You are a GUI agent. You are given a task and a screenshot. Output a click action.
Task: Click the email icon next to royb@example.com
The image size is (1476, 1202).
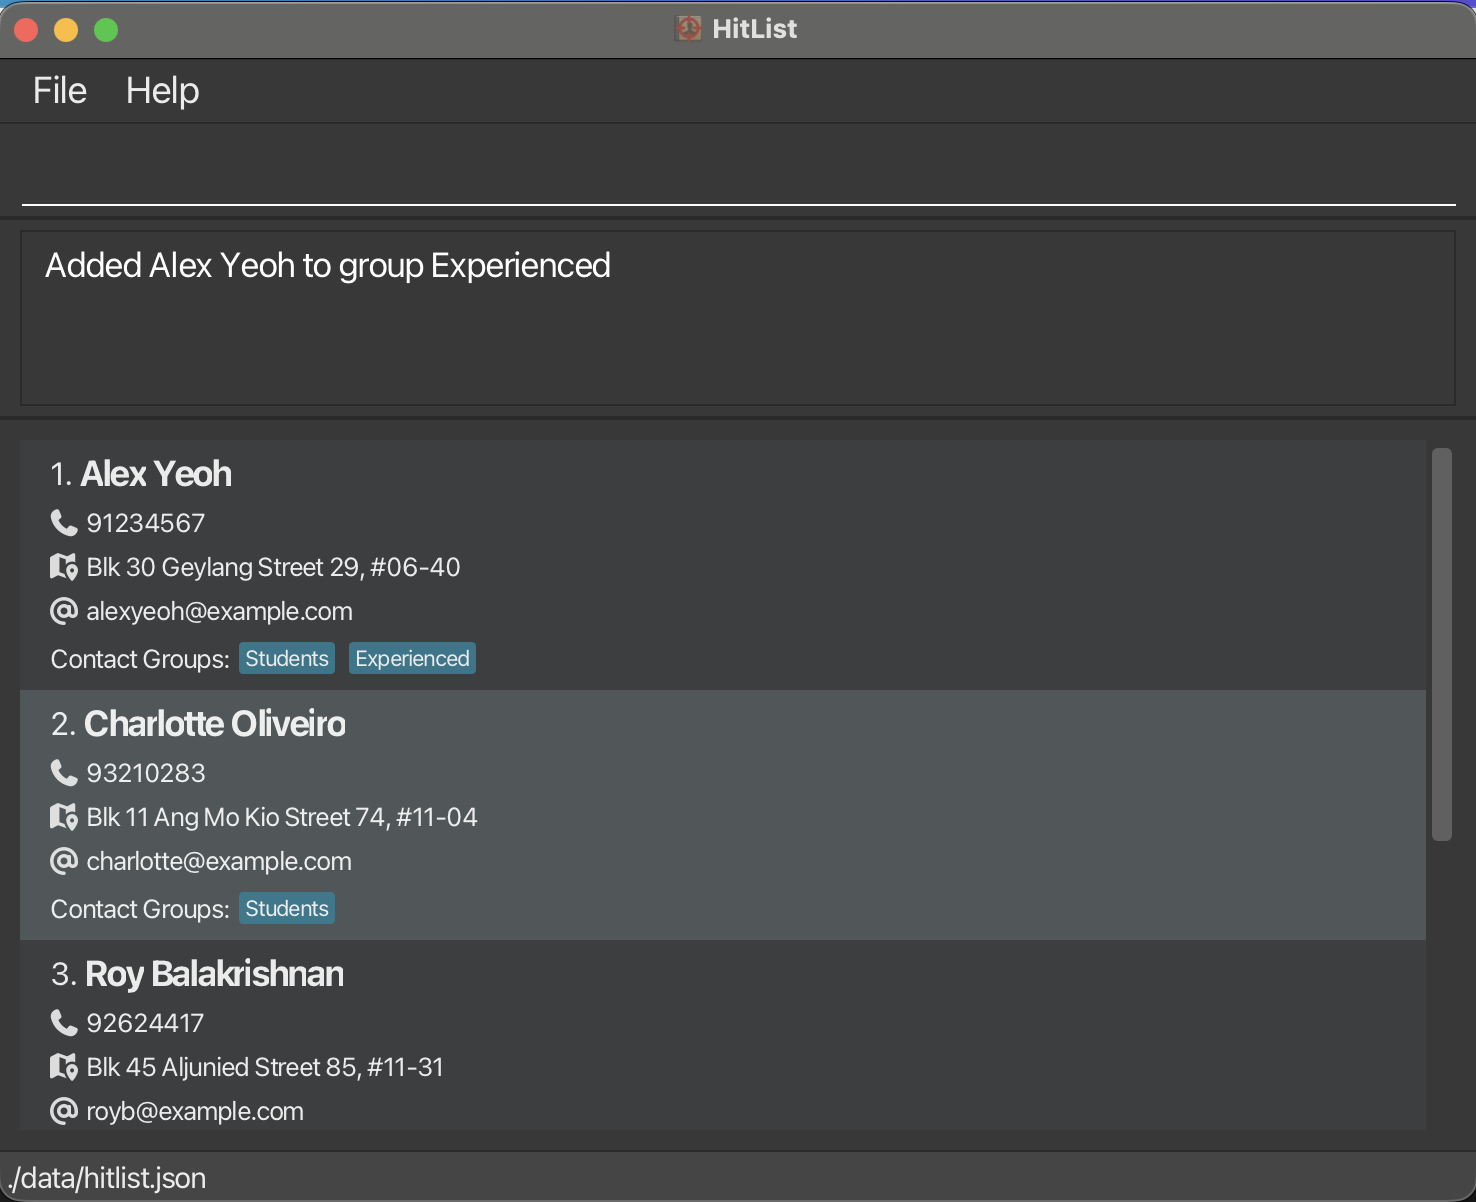[64, 1111]
